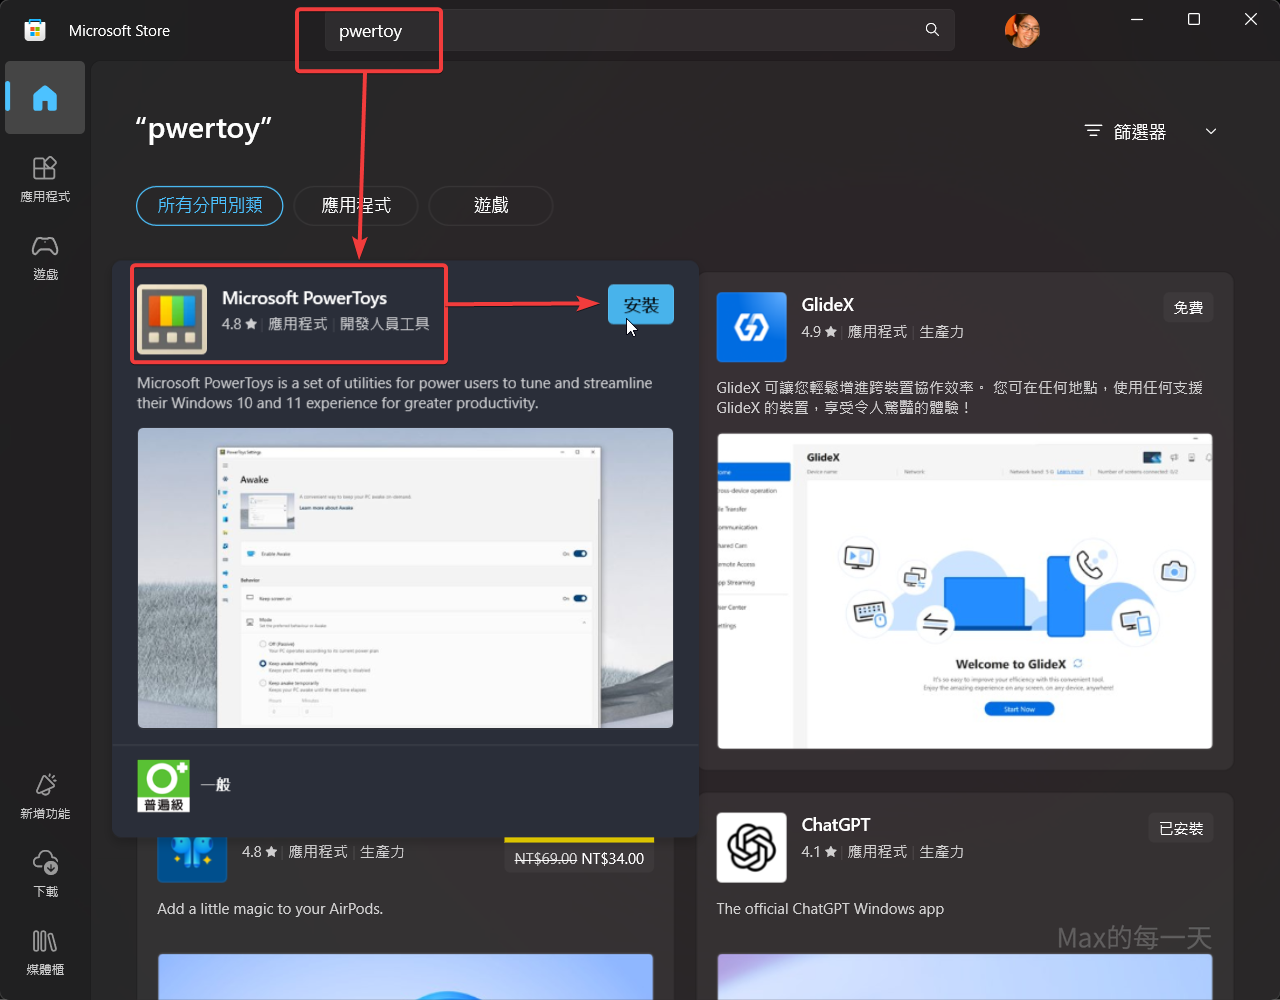
Task: Click the ChatGPT app icon
Action: point(751,848)
